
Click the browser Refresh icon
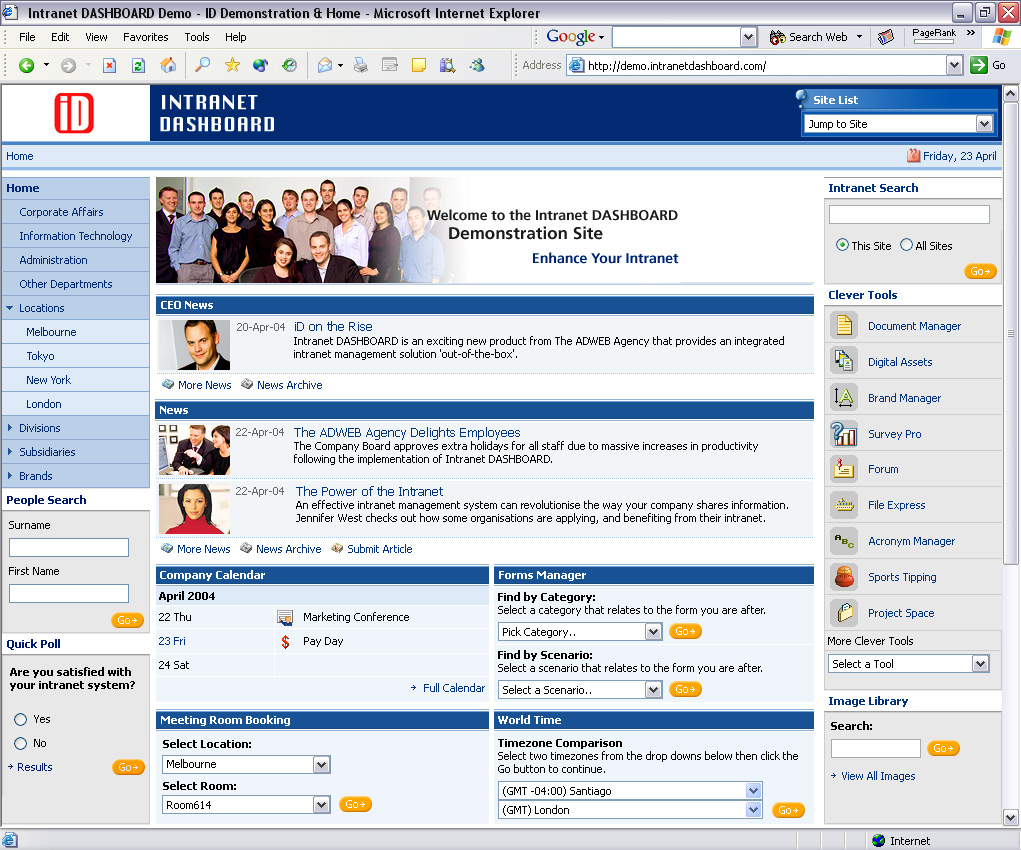[x=138, y=65]
